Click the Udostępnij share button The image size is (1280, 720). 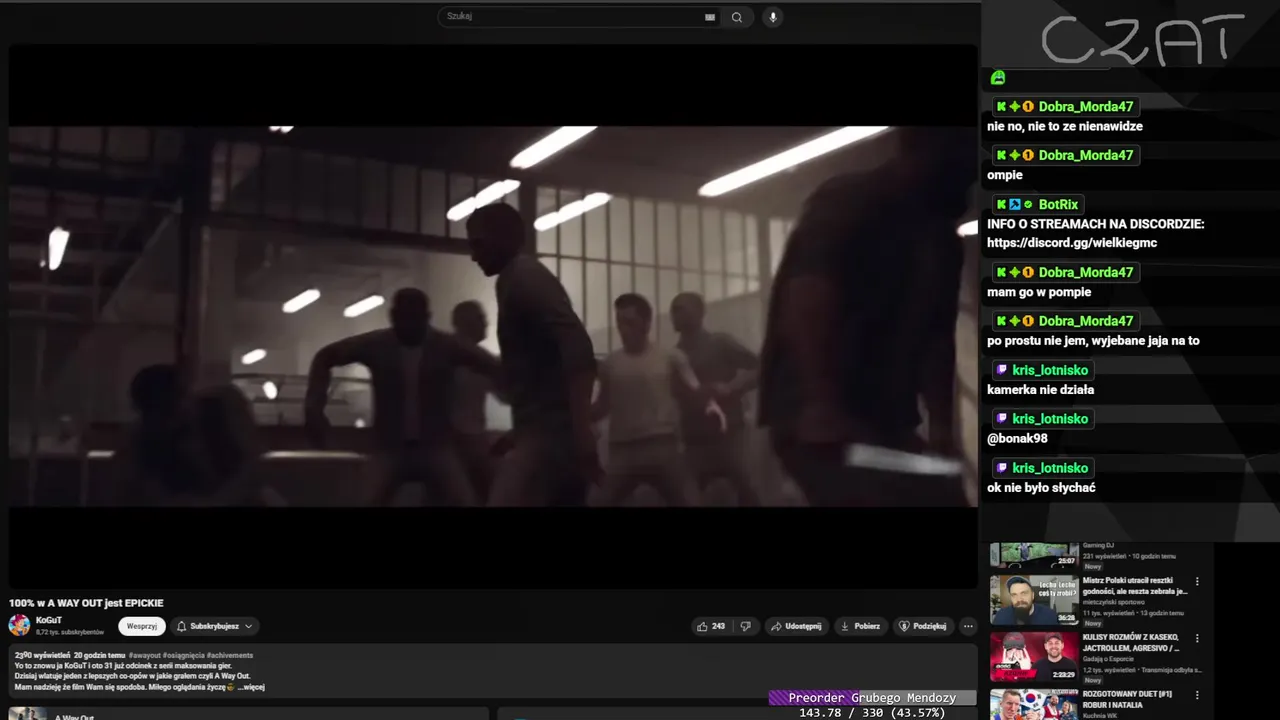796,626
